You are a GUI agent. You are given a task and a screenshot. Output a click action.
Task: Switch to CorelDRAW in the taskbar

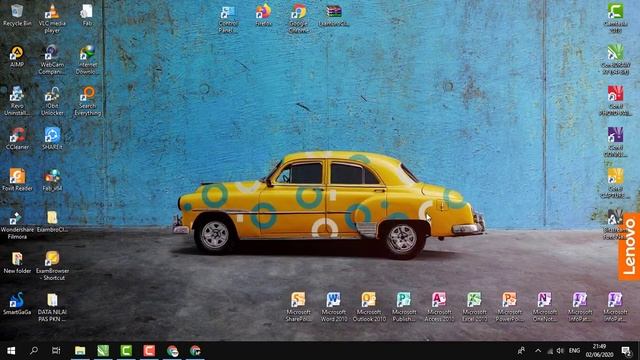(x=103, y=351)
